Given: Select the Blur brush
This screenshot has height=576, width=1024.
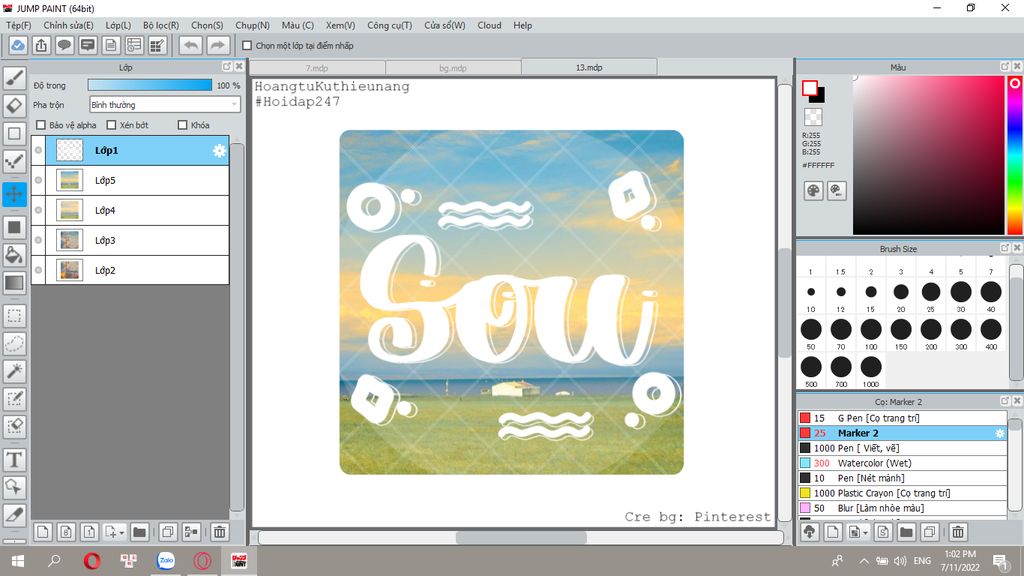Looking at the screenshot, I should 902,508.
